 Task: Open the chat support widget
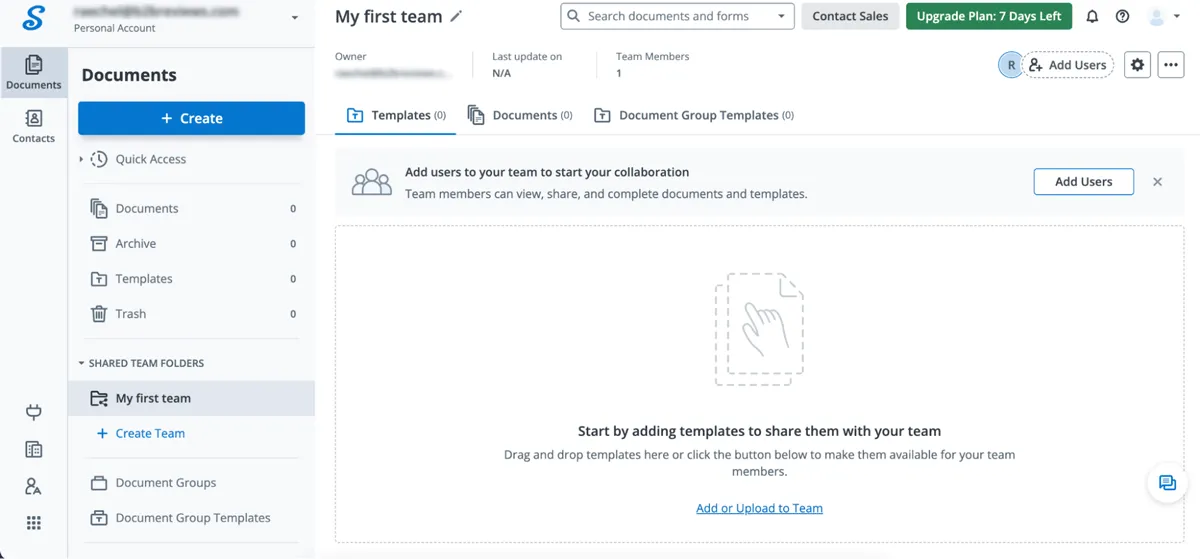pyautogui.click(x=1167, y=483)
